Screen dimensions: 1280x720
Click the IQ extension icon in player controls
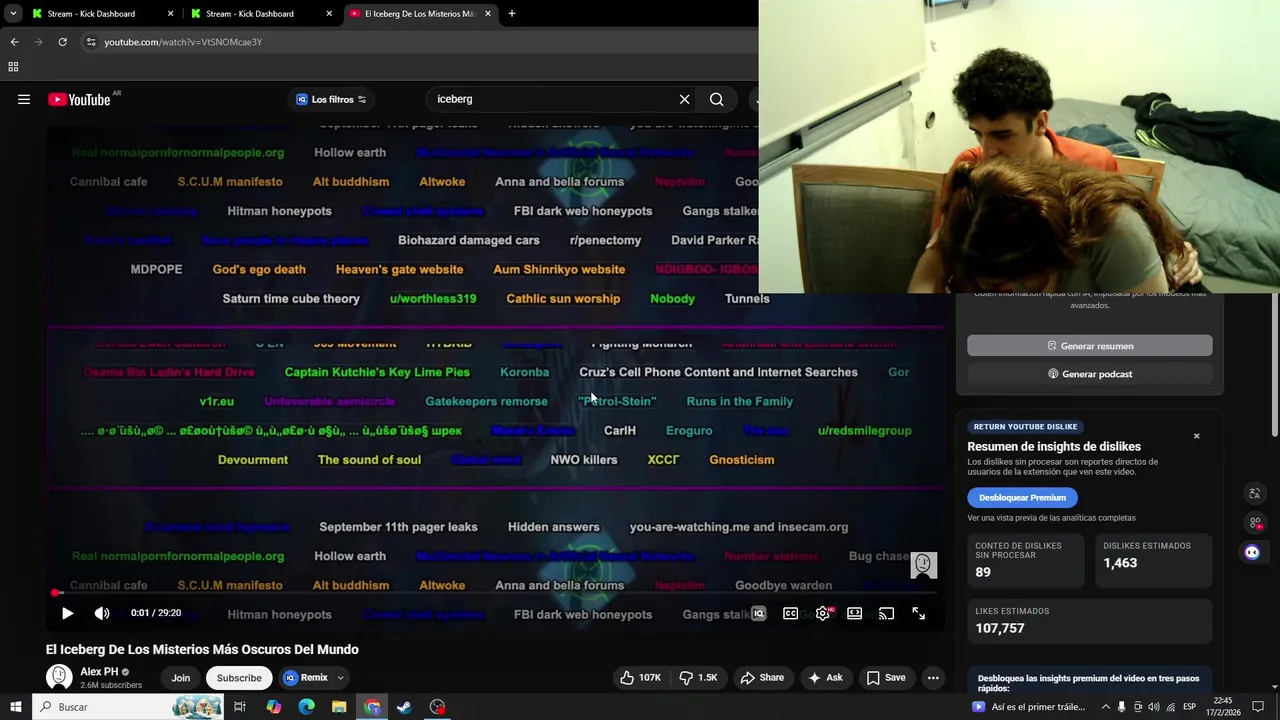(x=759, y=613)
